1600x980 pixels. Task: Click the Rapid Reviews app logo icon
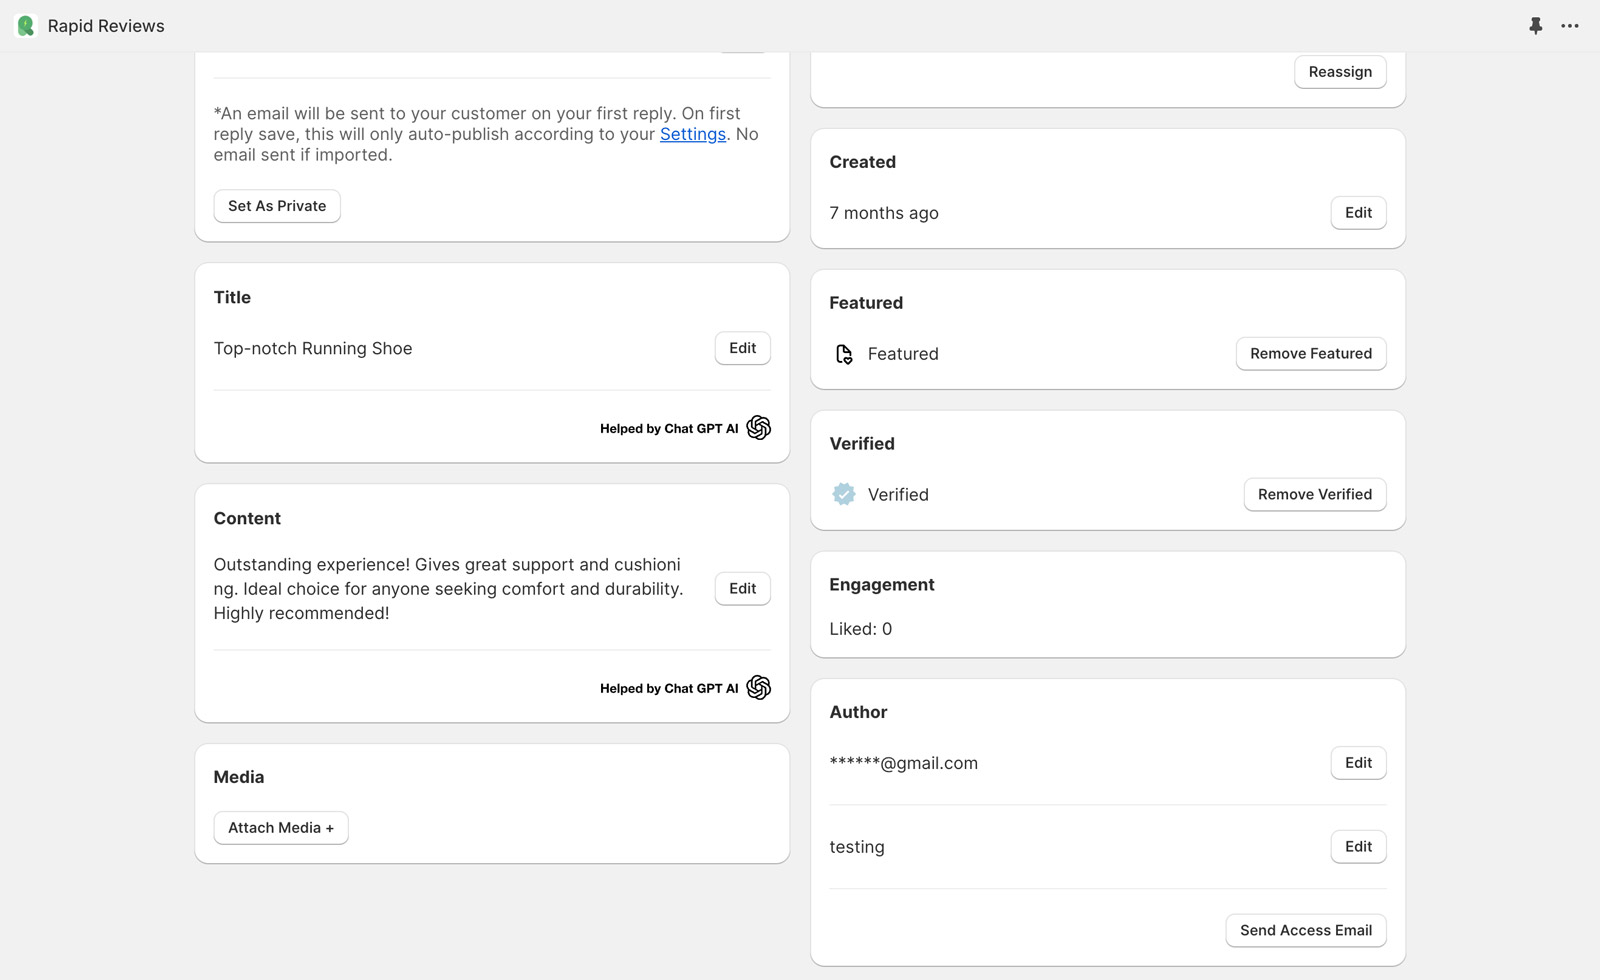point(26,26)
